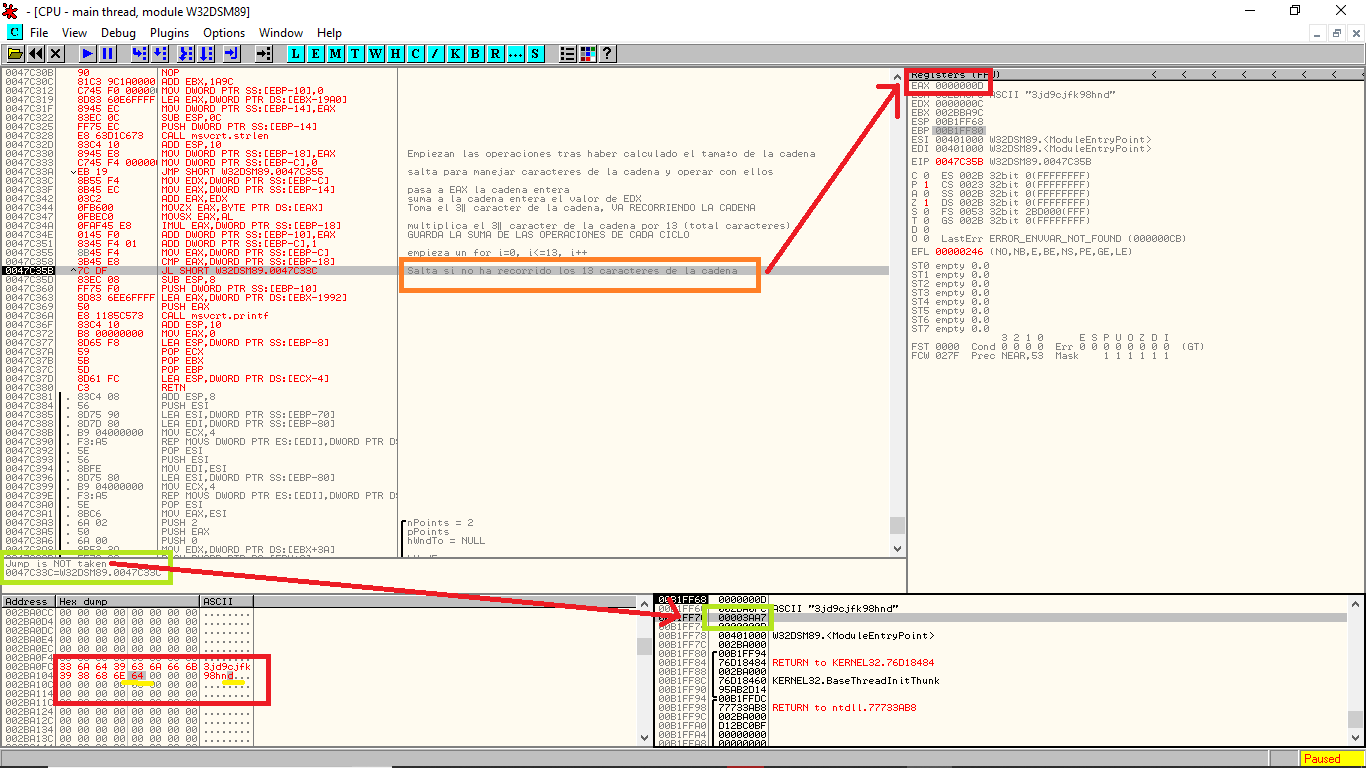Show Executable modules (E button)
The image size is (1366, 768).
pos(315,53)
